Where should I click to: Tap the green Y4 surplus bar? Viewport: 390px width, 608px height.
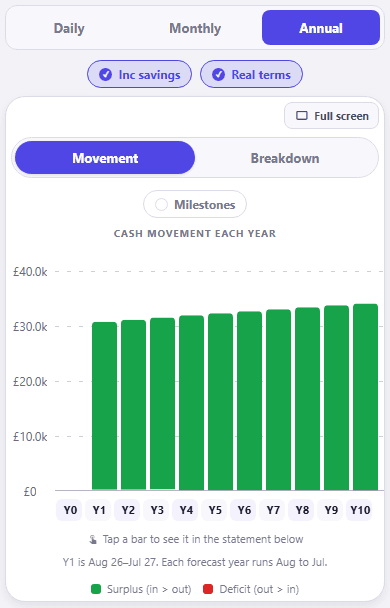point(192,402)
